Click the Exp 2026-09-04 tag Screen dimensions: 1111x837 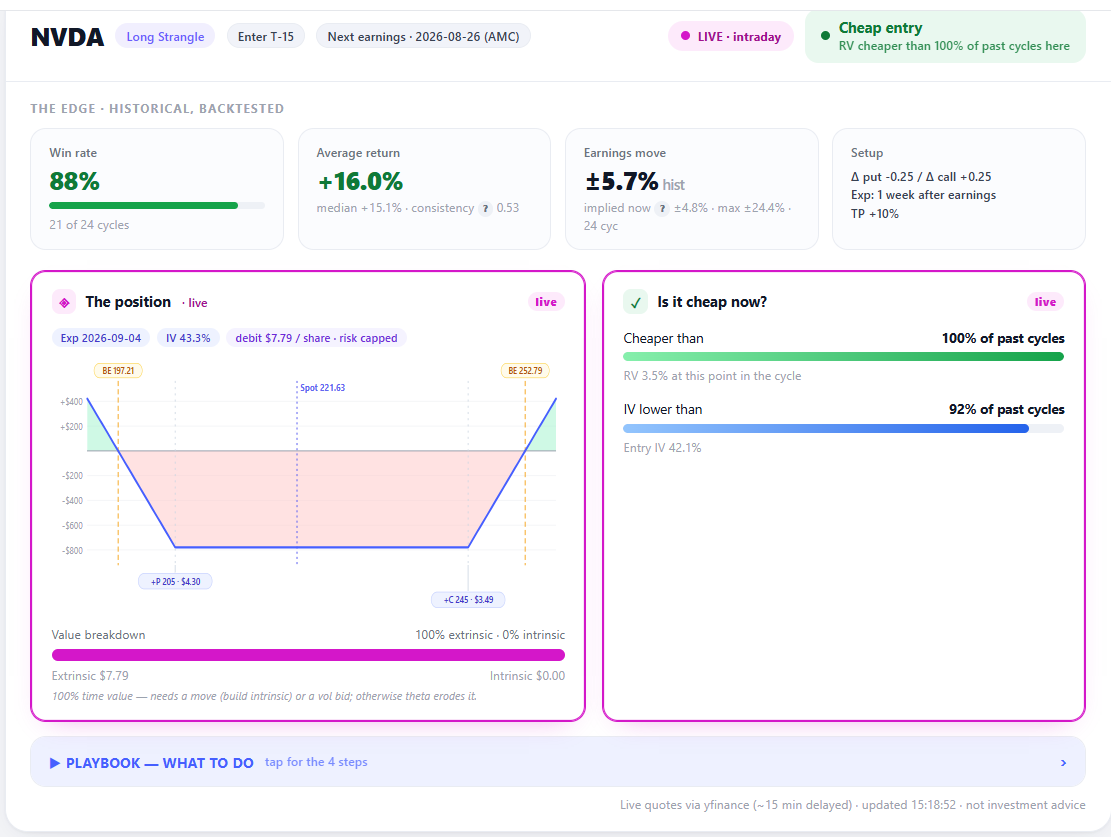(101, 338)
